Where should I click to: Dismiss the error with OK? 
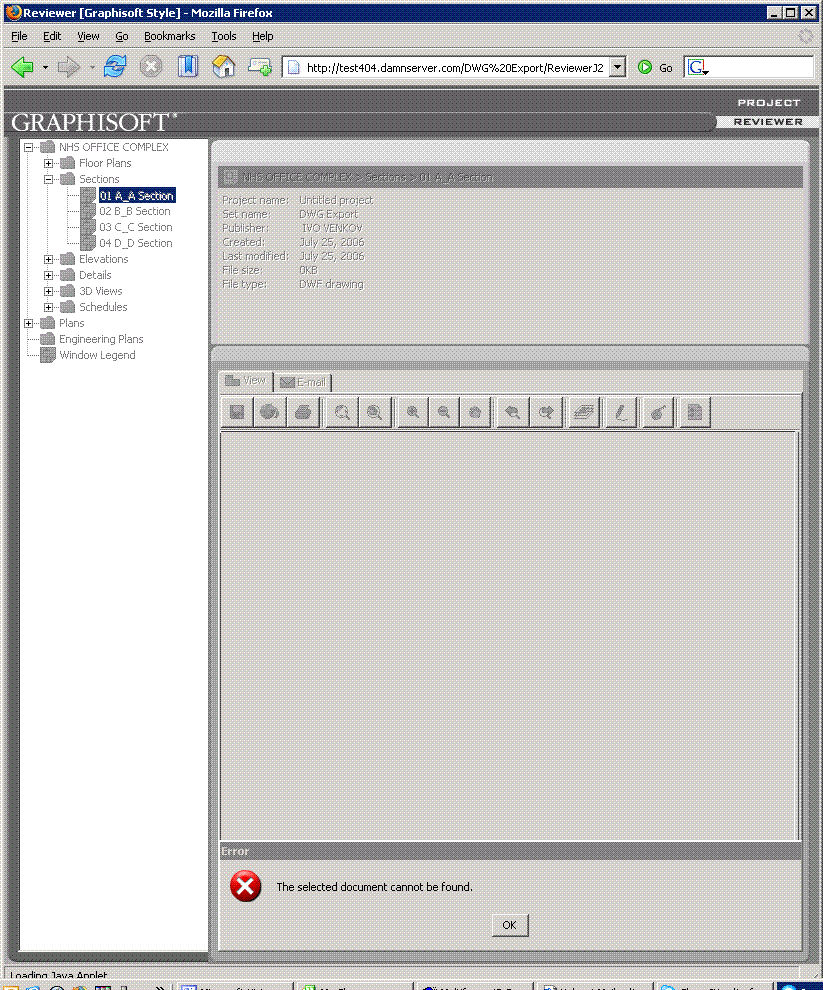tap(510, 925)
